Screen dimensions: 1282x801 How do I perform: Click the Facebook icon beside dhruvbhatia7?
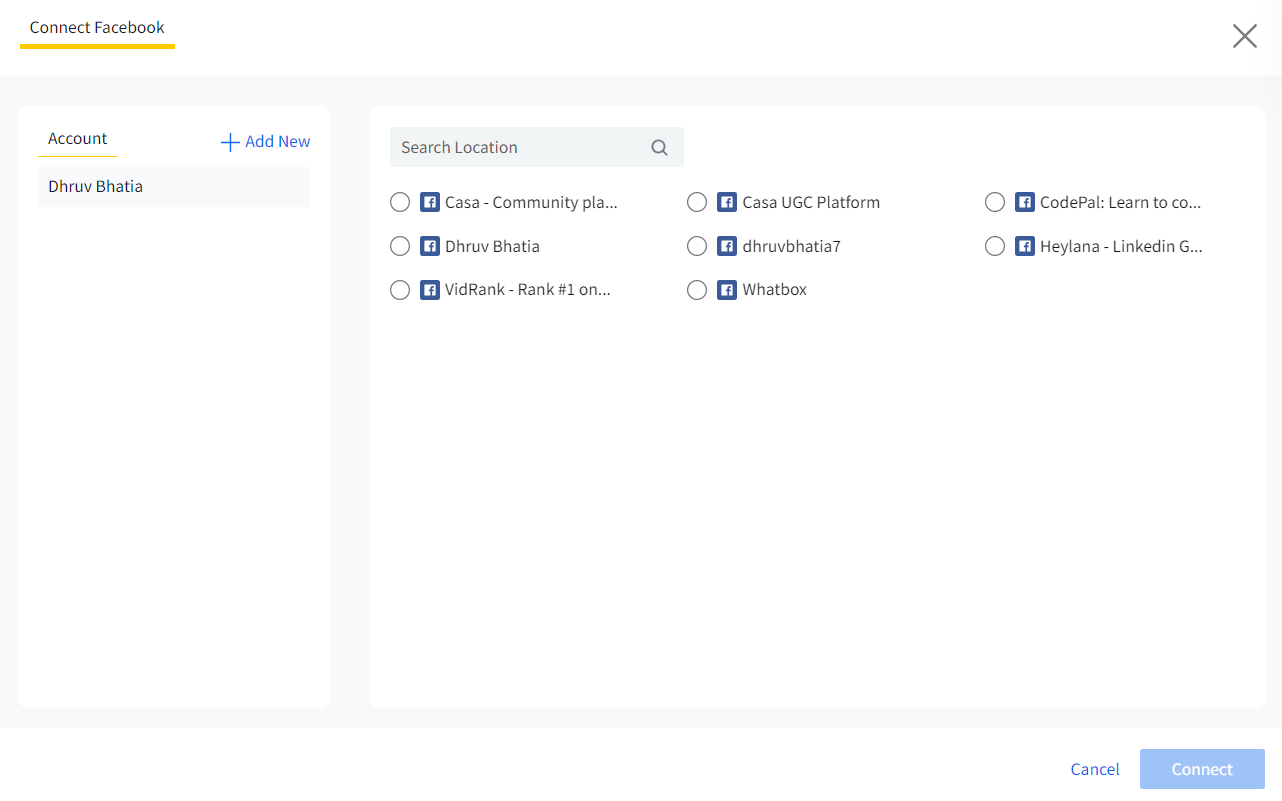click(x=727, y=246)
